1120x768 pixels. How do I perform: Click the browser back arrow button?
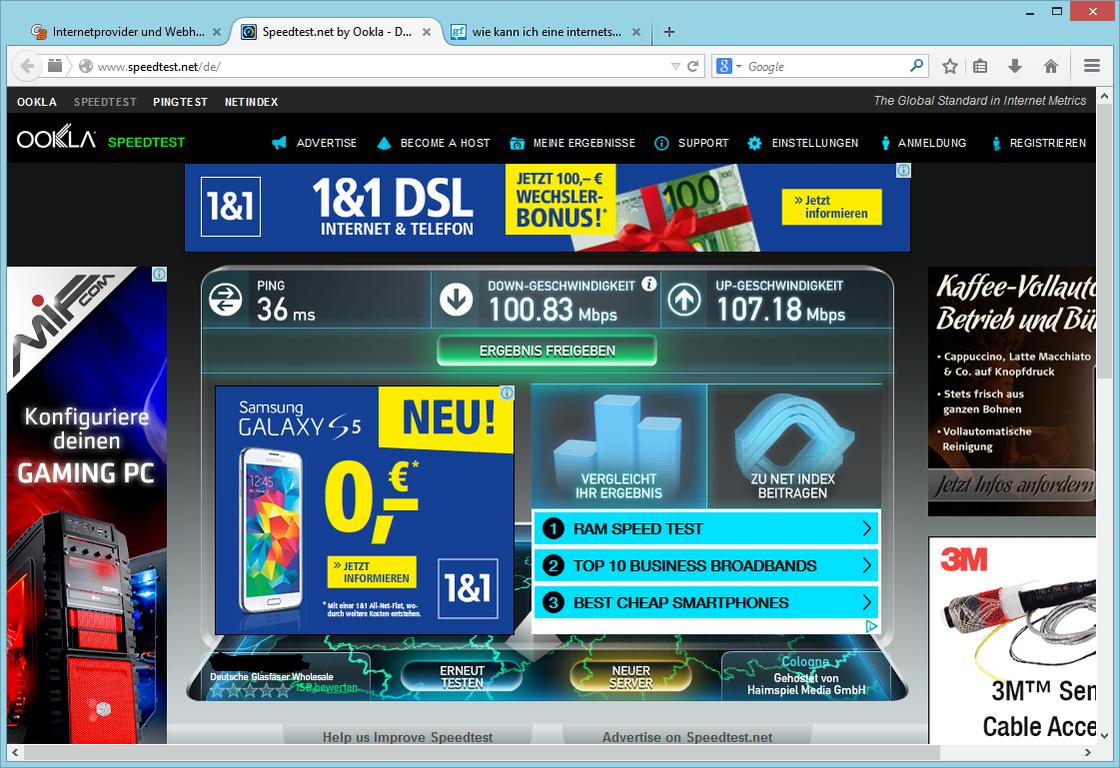[27, 66]
